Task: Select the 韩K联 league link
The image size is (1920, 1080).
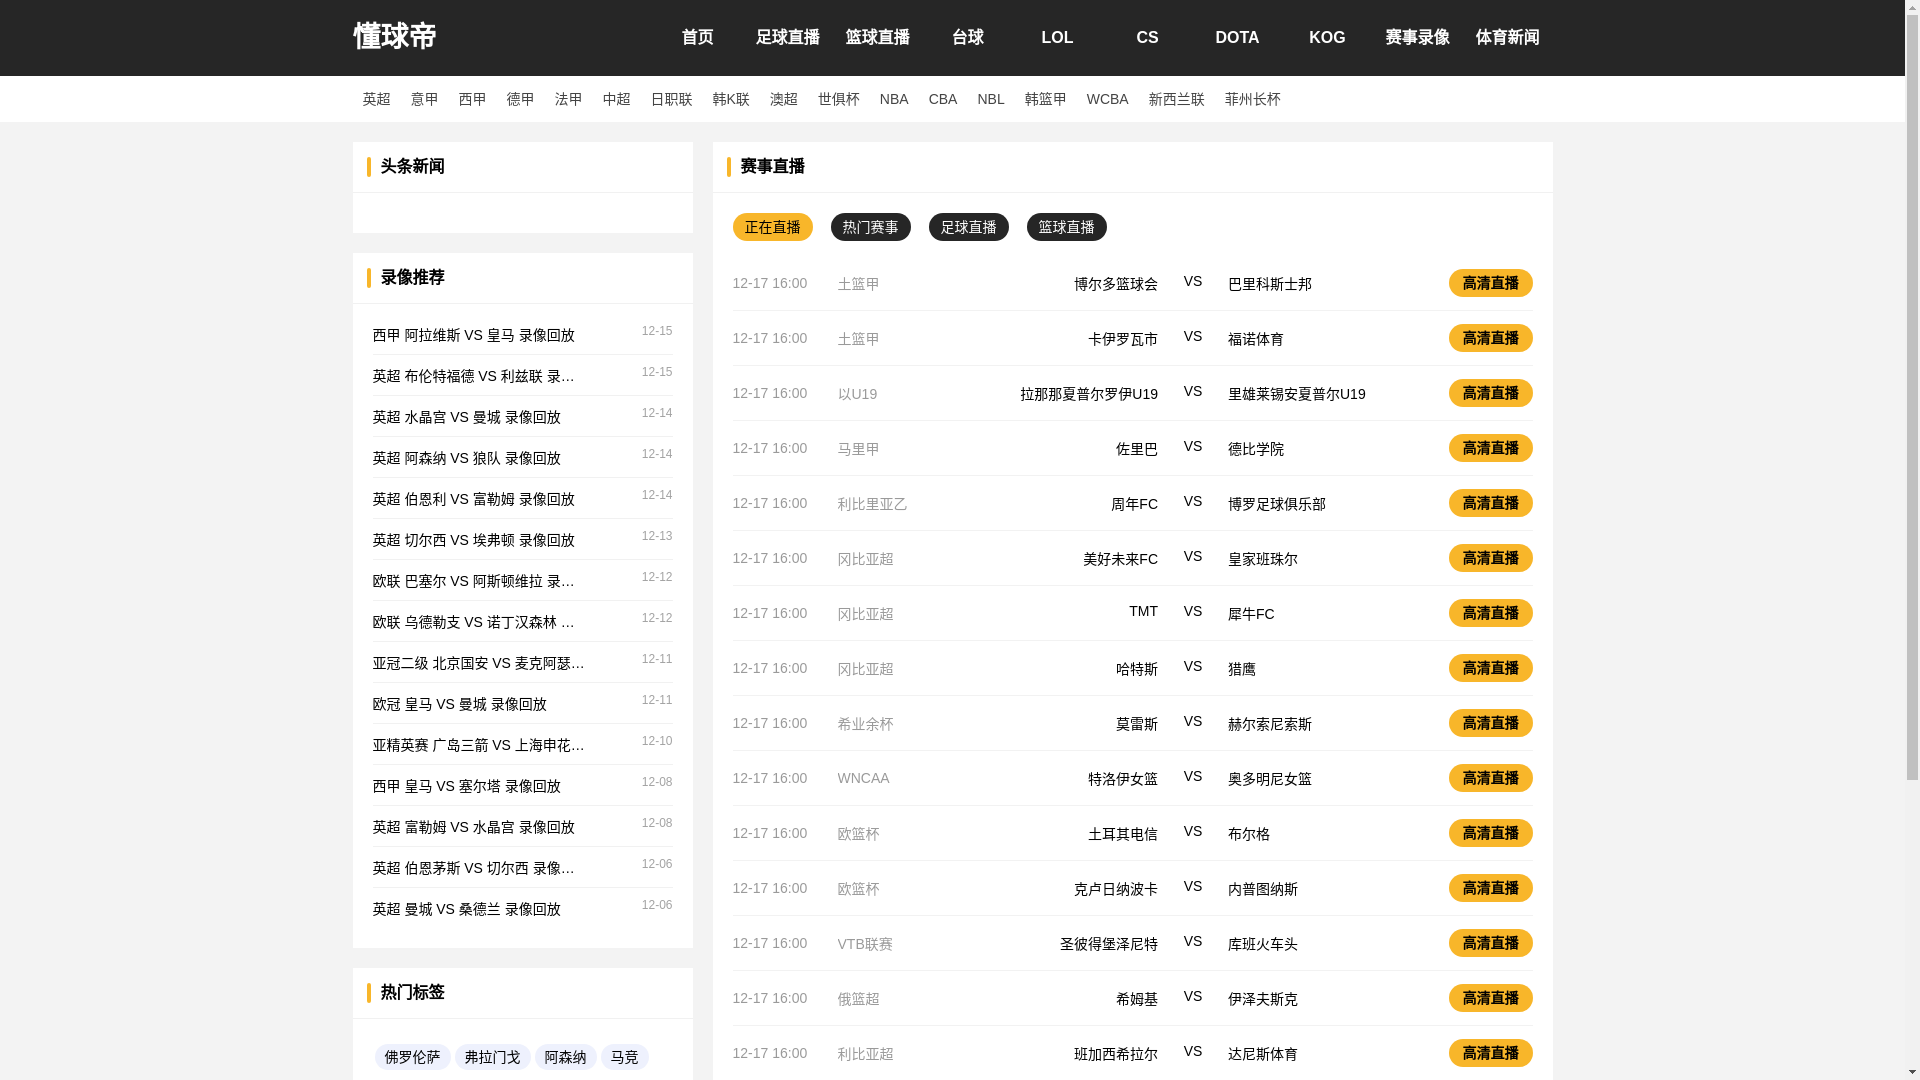Action: pos(731,99)
